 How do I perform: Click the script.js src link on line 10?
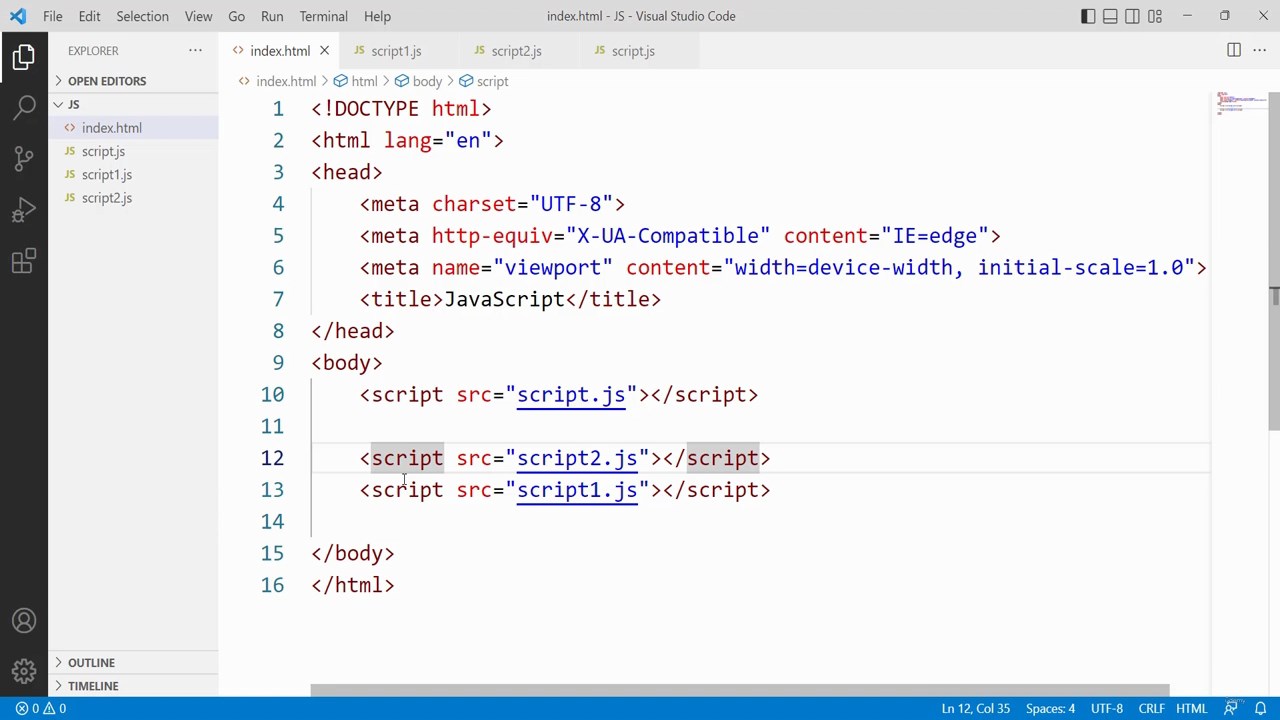tap(571, 395)
